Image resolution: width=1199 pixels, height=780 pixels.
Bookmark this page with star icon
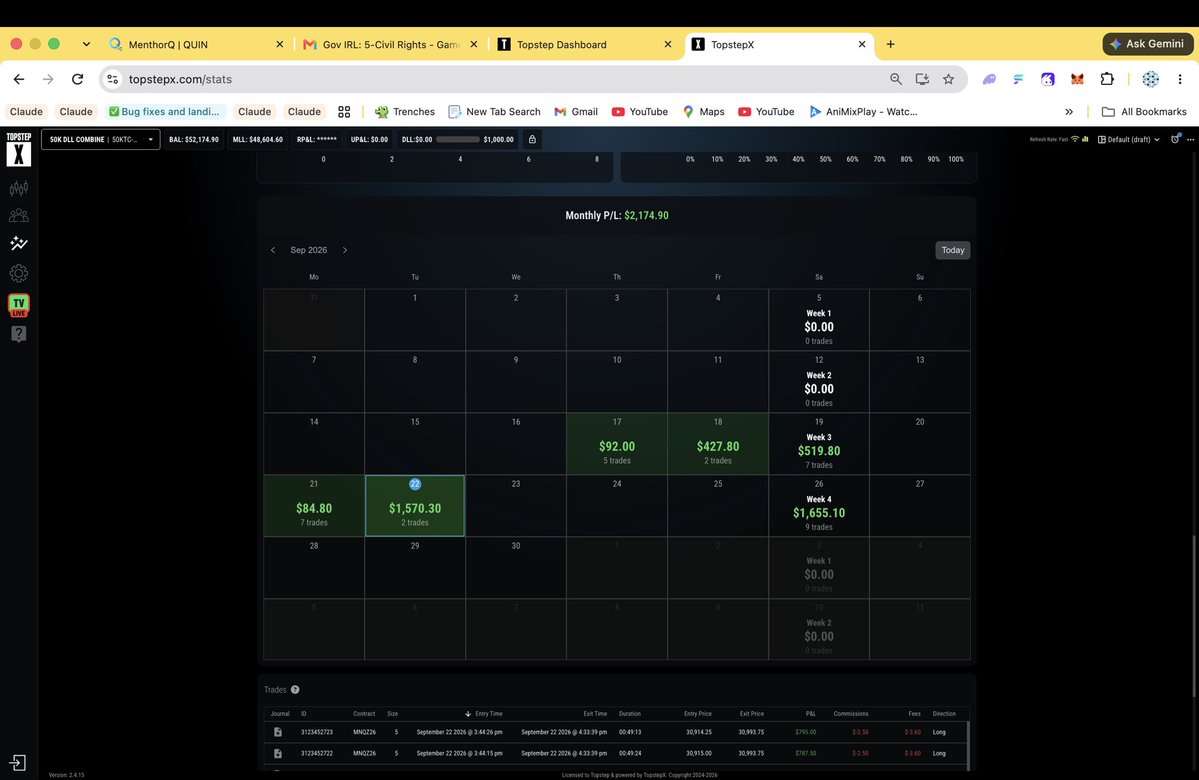point(948,79)
